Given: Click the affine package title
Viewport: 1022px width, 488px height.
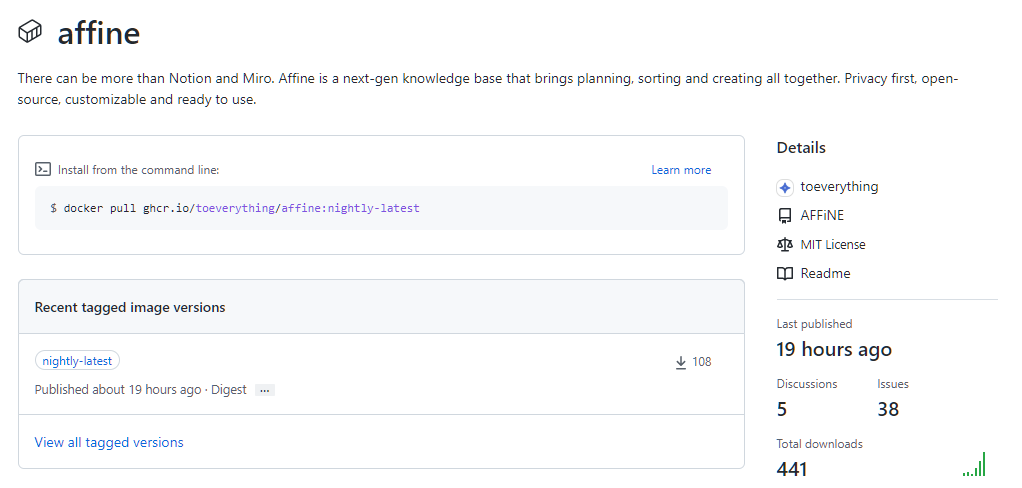Looking at the screenshot, I should point(99,33).
